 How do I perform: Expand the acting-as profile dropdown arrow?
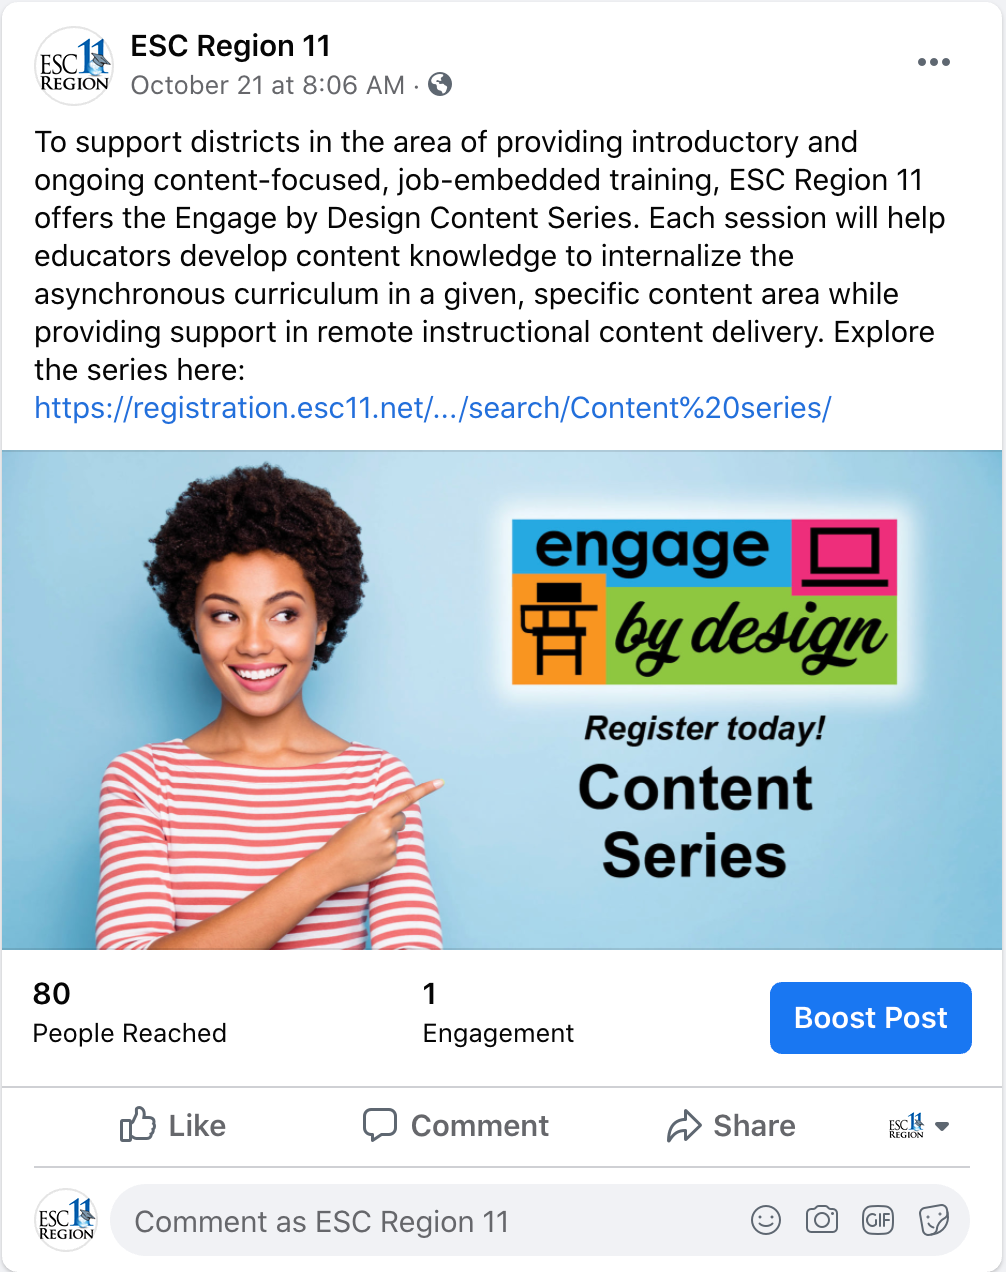tap(942, 1127)
